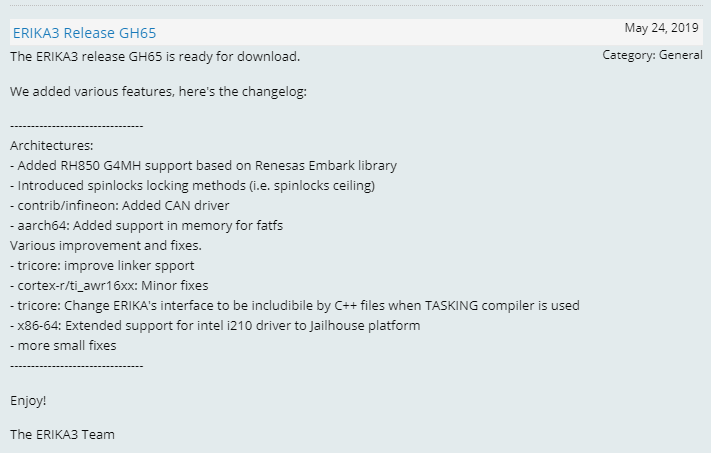This screenshot has width=711, height=453.
Task: Click the contrib/infineon CAN driver line
Action: click(120, 206)
